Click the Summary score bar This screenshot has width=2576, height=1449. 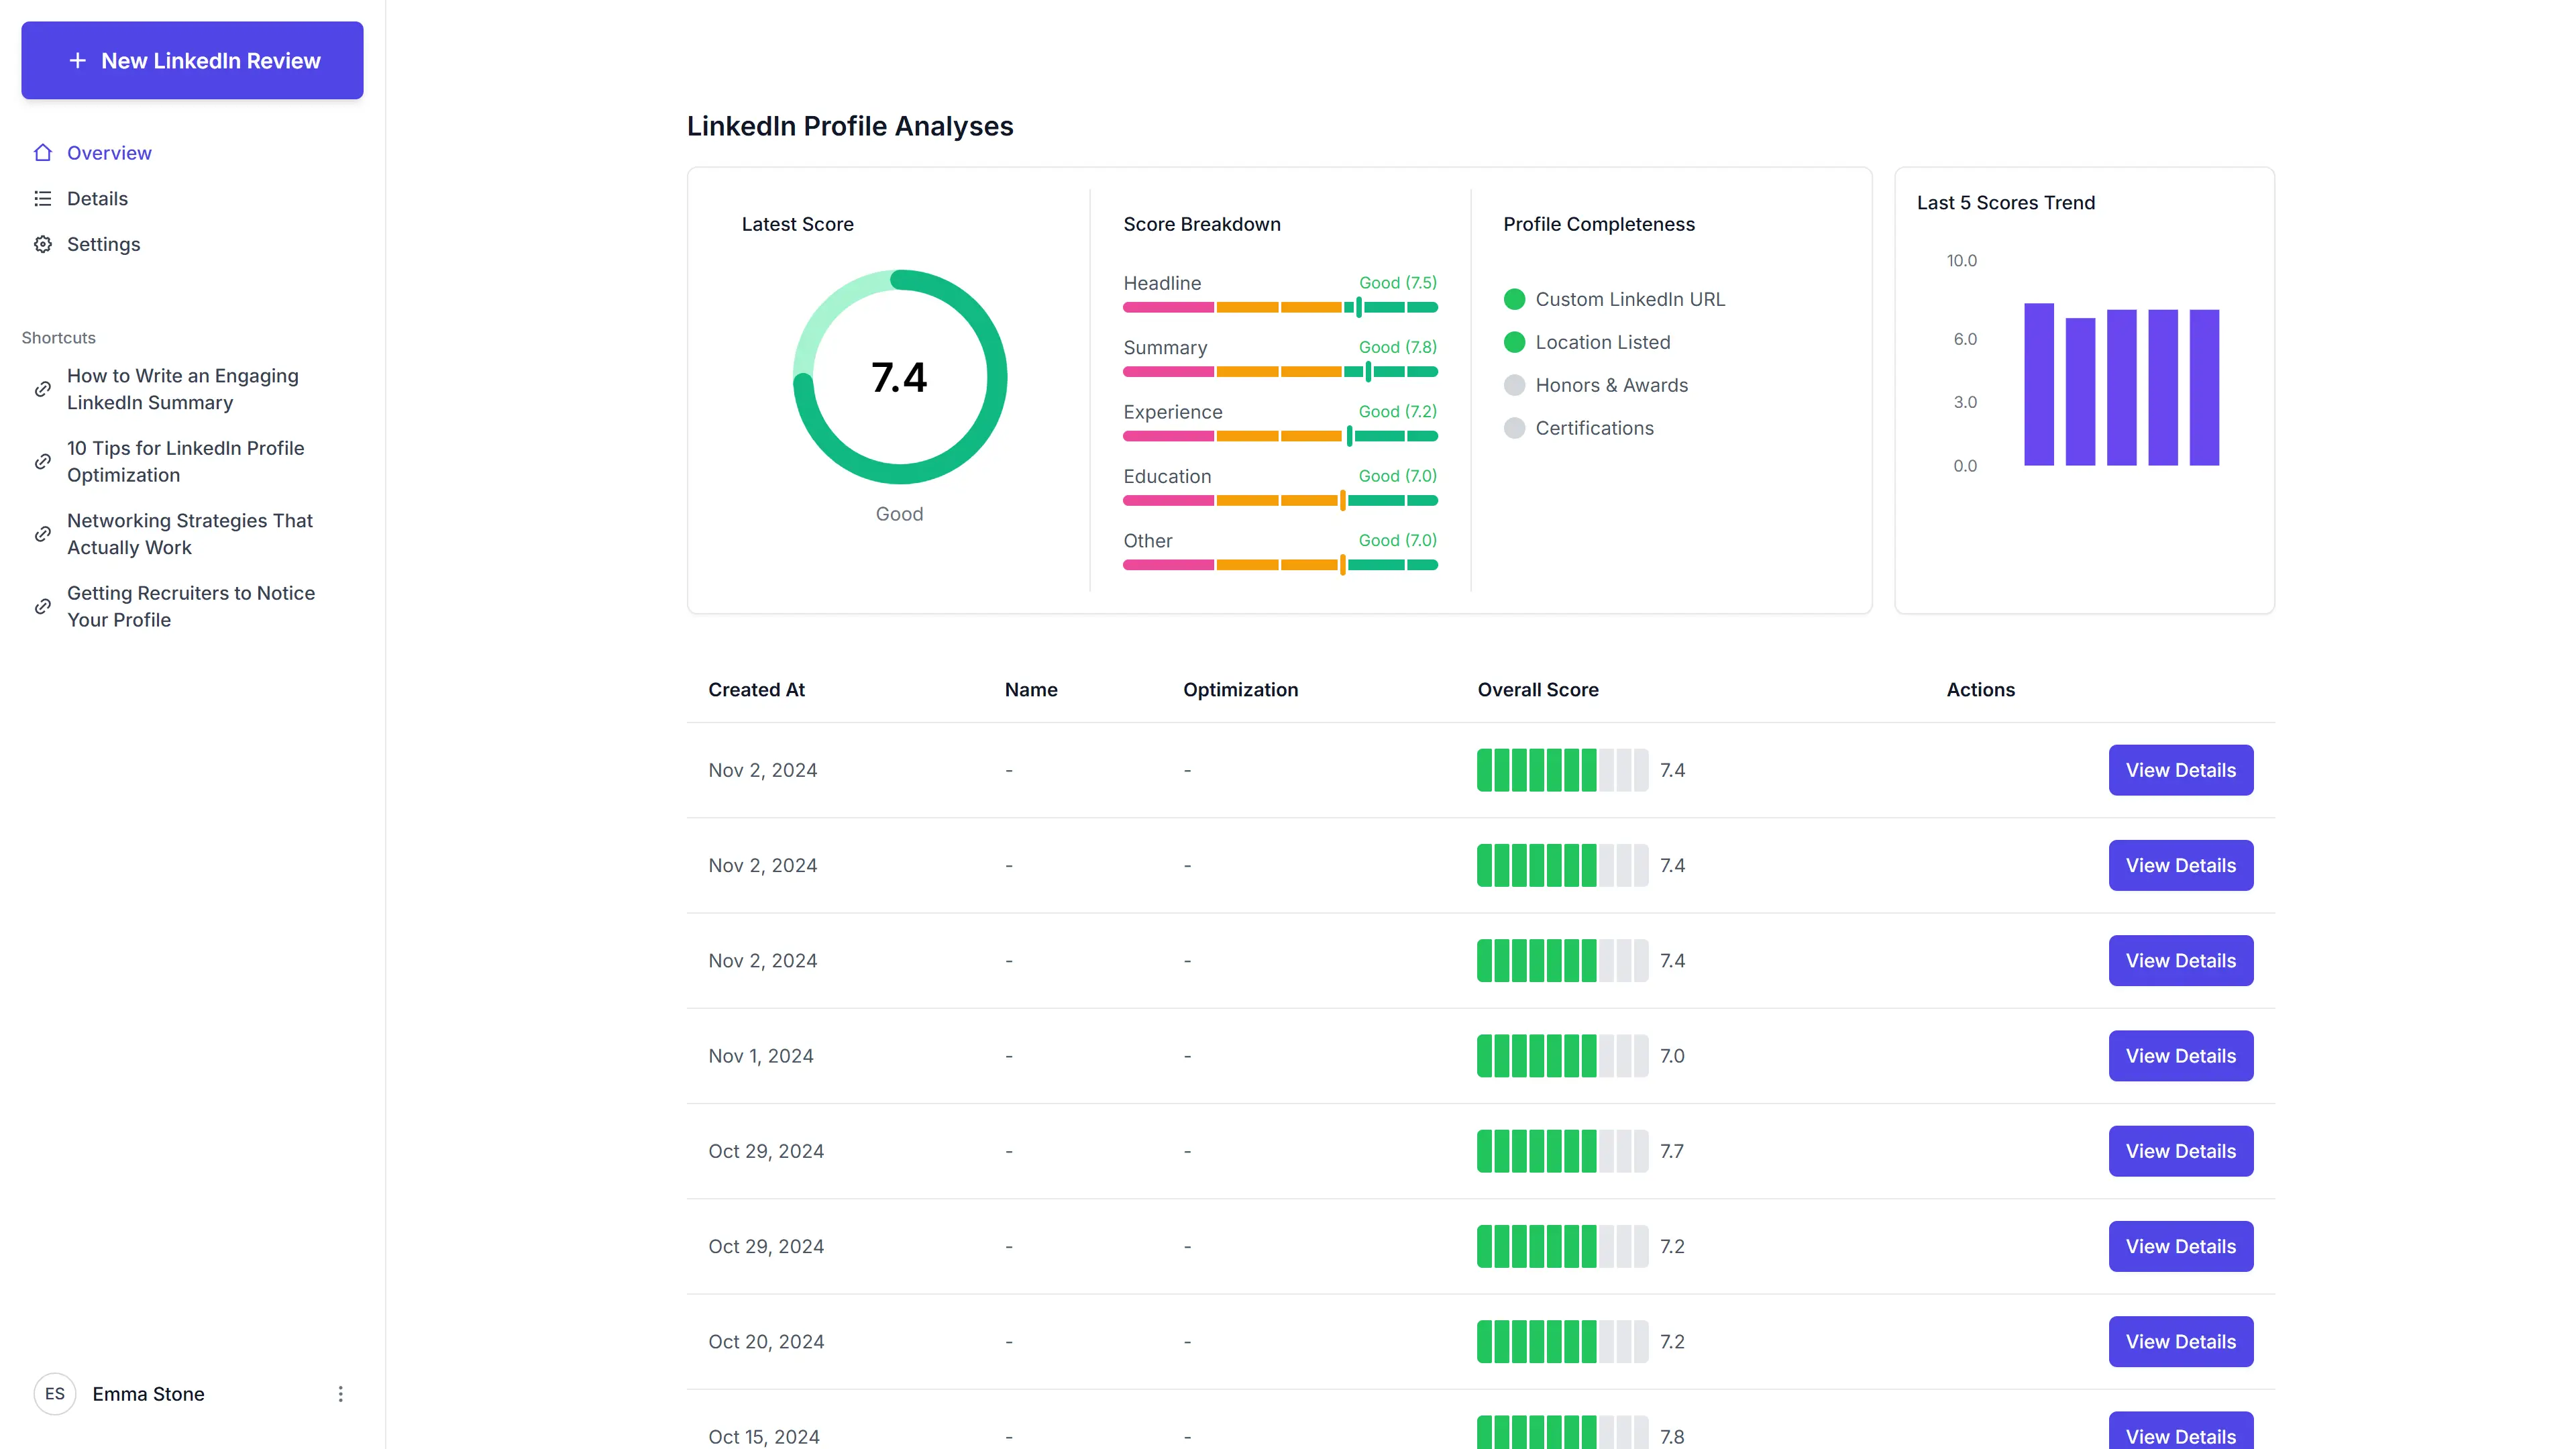click(x=1280, y=372)
